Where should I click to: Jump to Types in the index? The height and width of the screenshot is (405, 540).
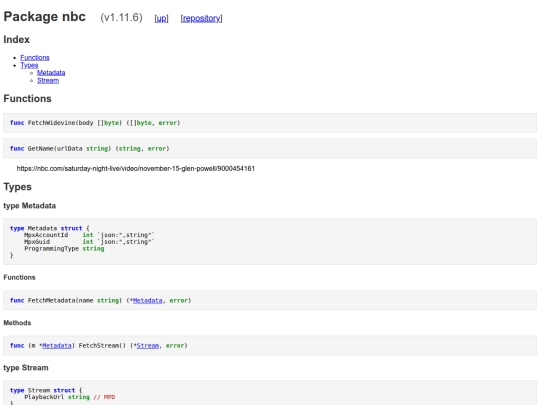pyautogui.click(x=29, y=65)
